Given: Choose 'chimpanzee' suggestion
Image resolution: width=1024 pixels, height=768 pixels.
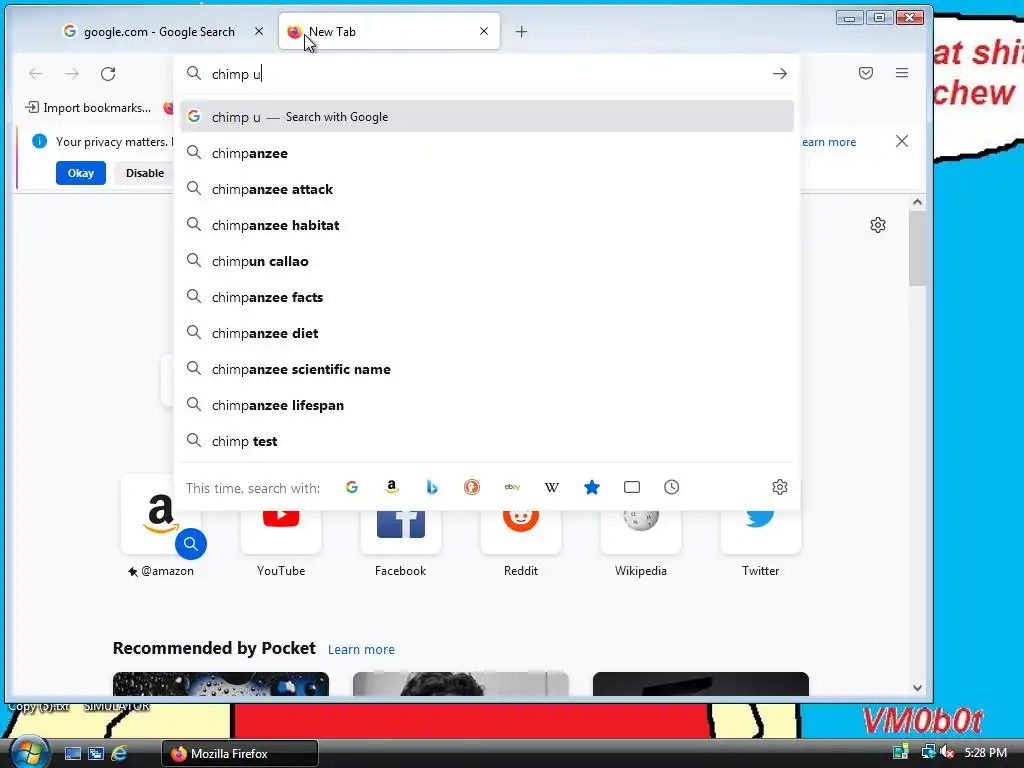Looking at the screenshot, I should click(x=487, y=153).
